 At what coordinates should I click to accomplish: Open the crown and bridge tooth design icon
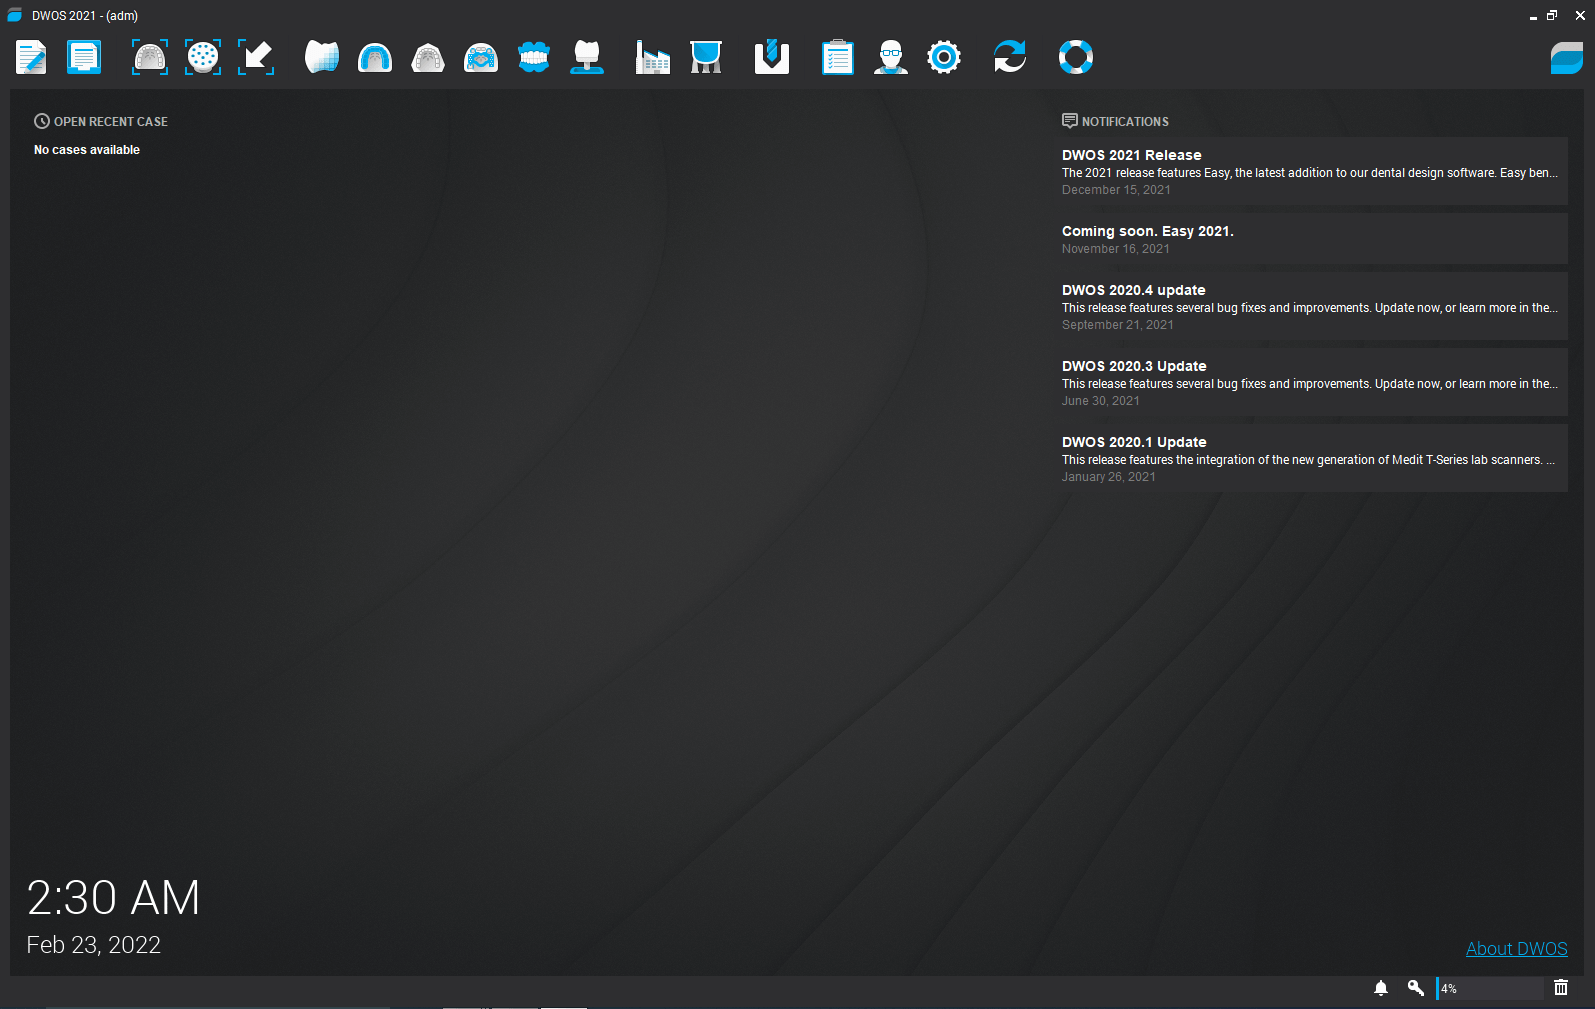(x=322, y=57)
